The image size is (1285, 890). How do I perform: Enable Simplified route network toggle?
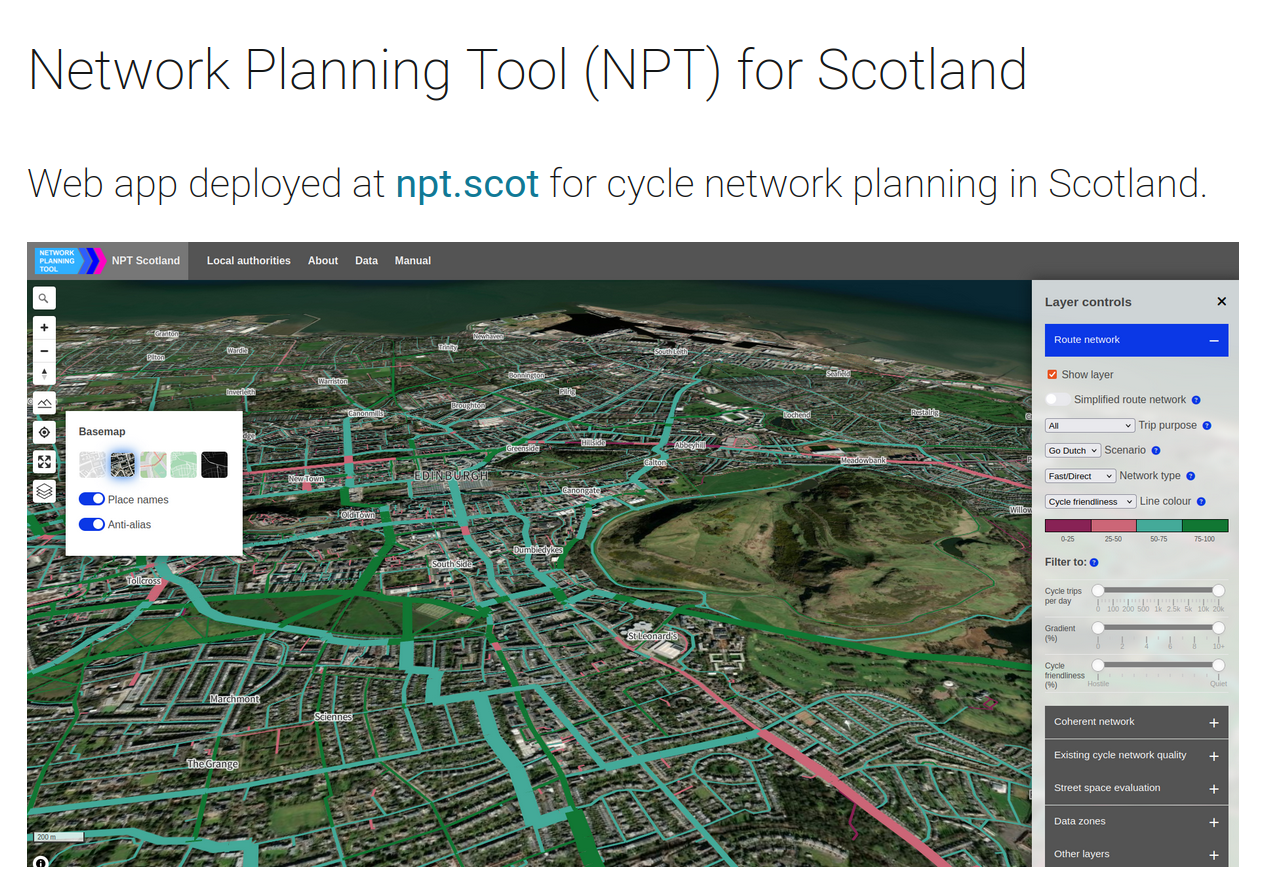click(x=1057, y=399)
